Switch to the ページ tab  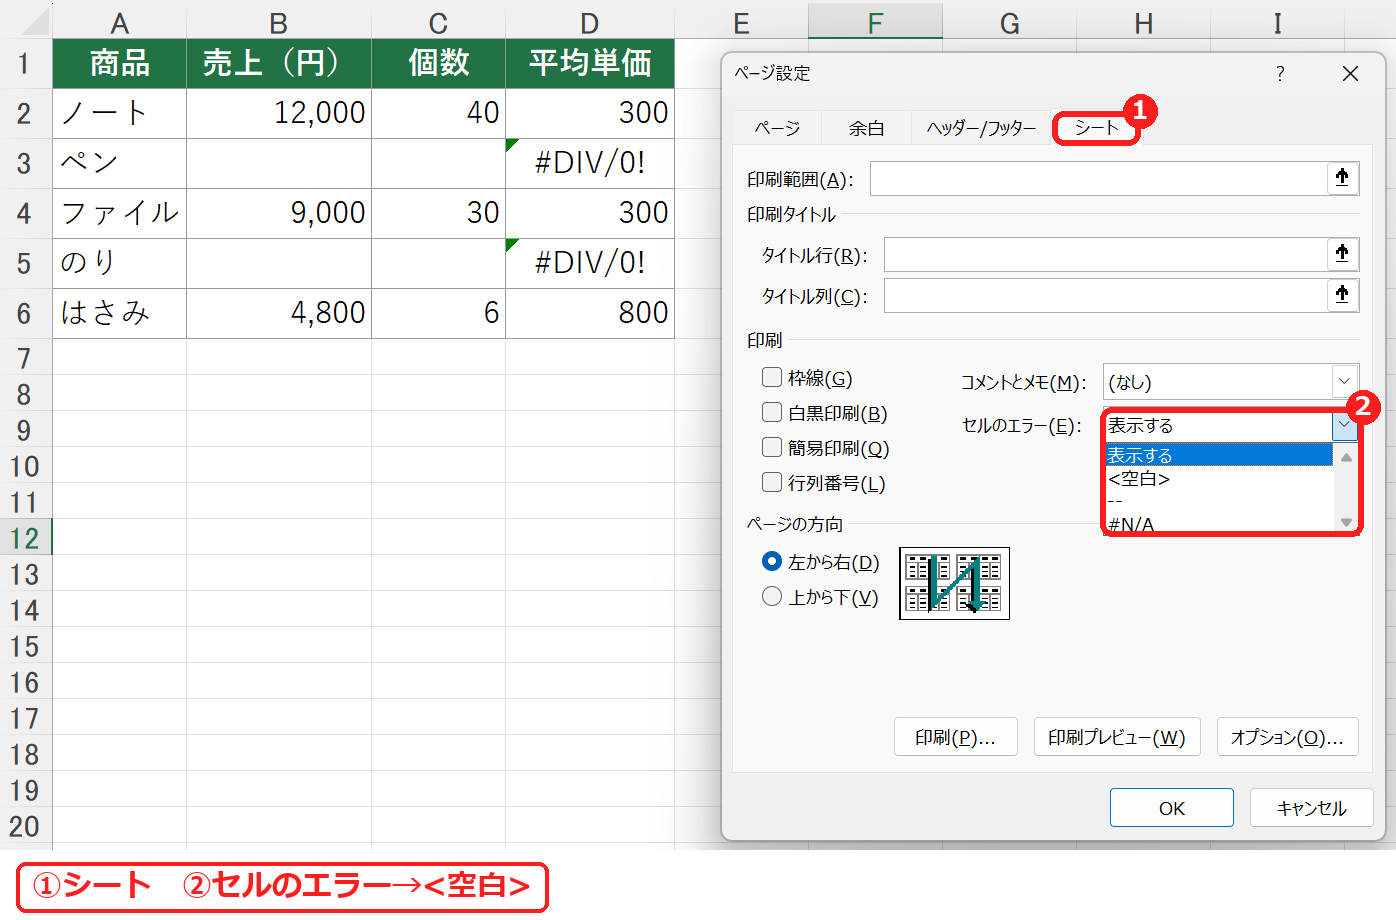pyautogui.click(x=777, y=128)
